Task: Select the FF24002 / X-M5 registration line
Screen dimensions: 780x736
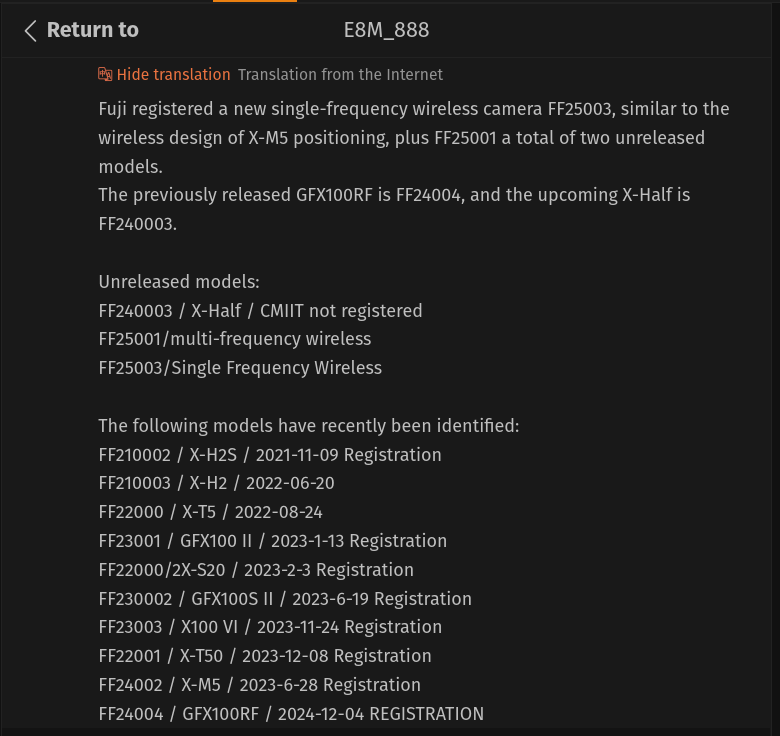Action: (x=260, y=685)
